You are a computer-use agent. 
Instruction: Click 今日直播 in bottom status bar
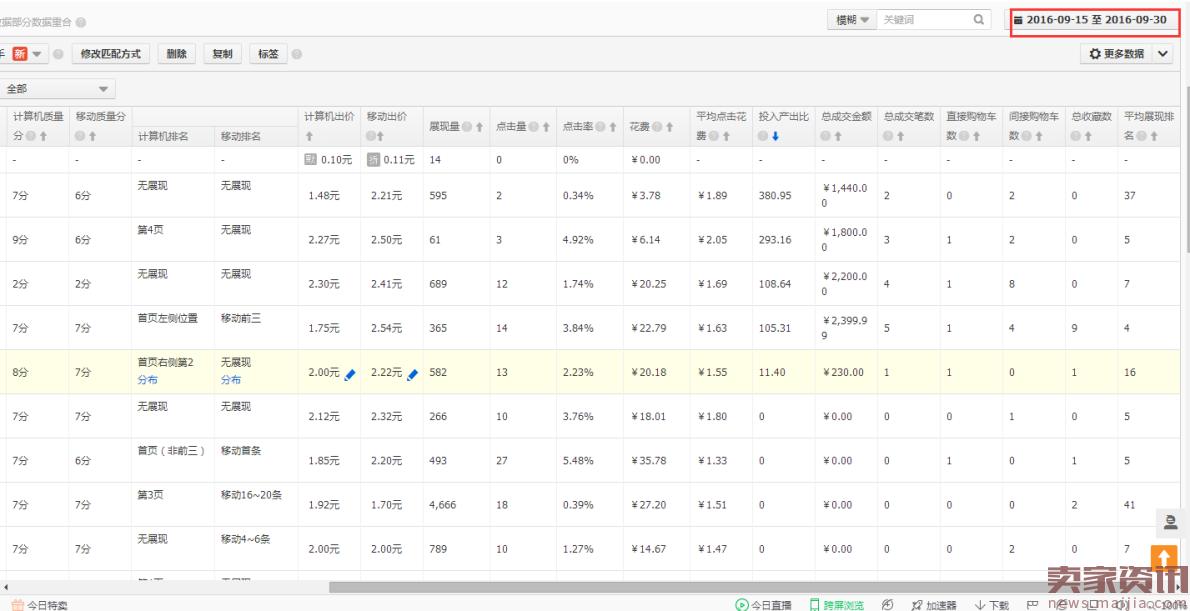(x=763, y=604)
